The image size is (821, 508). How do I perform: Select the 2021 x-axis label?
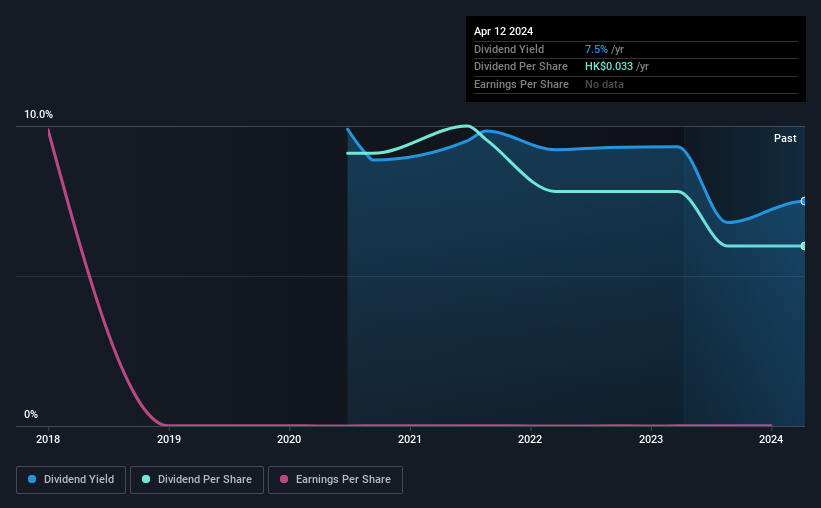409,439
